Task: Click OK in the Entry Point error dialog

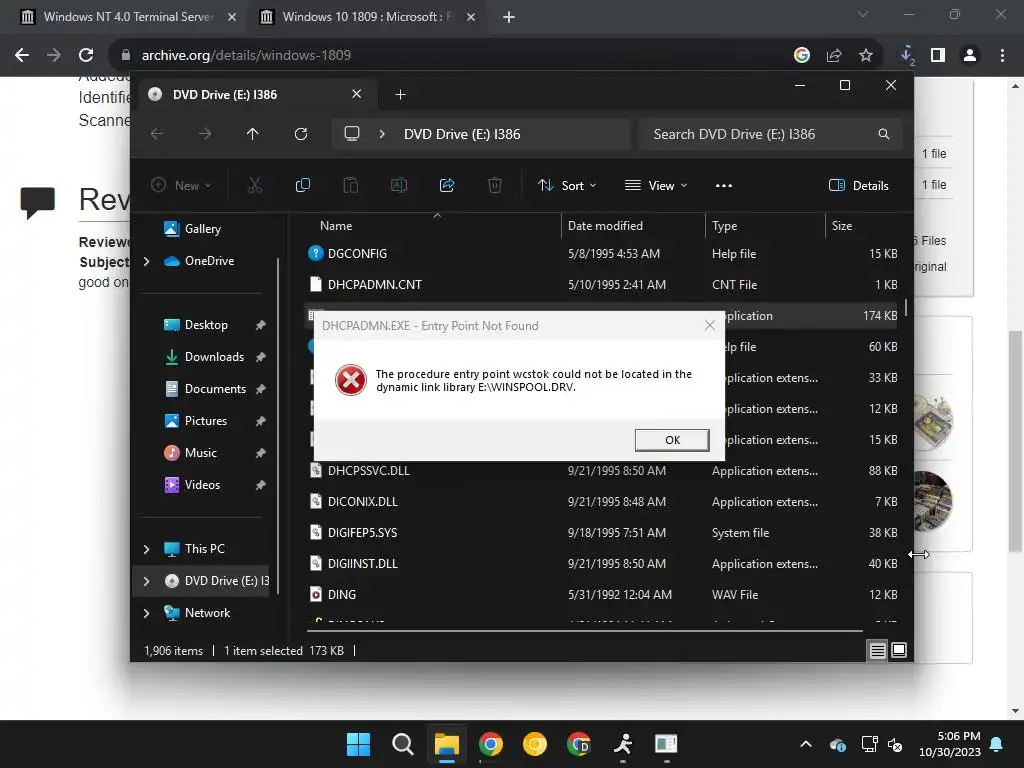Action: (x=672, y=440)
